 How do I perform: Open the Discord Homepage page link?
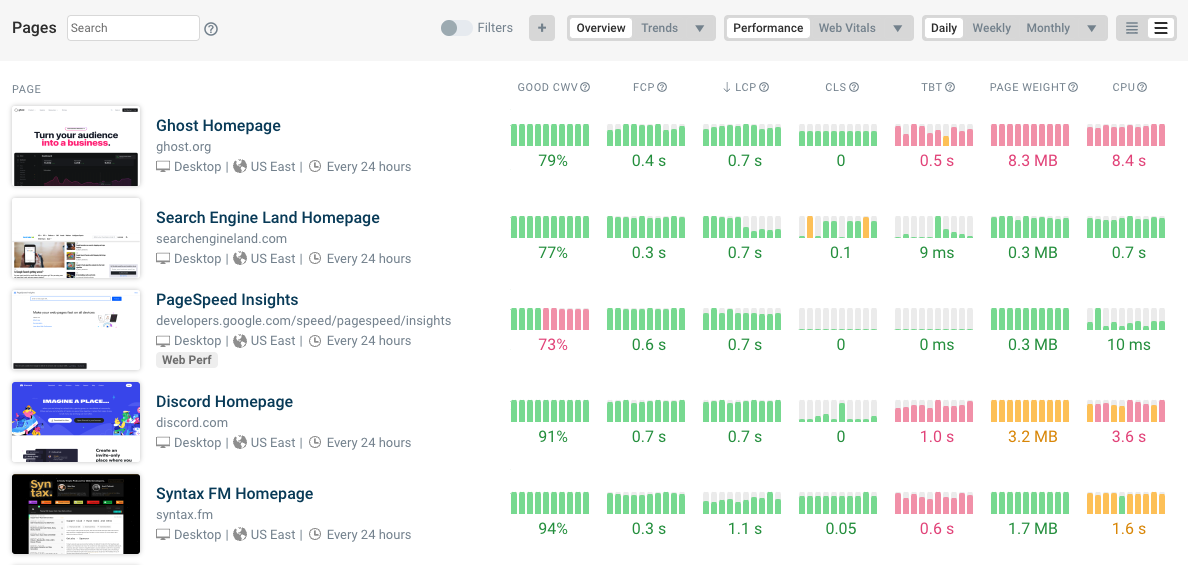pyautogui.click(x=224, y=402)
